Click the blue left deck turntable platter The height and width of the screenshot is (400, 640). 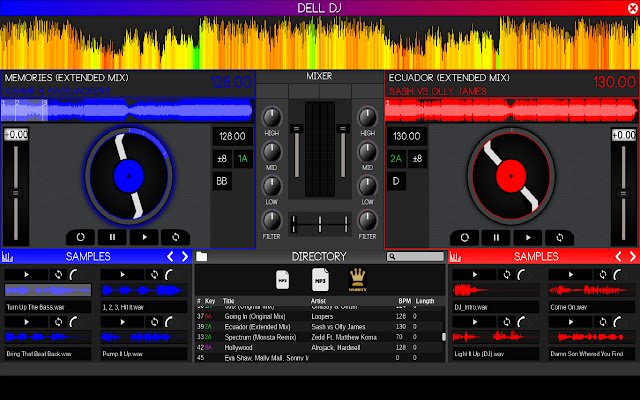129,176
